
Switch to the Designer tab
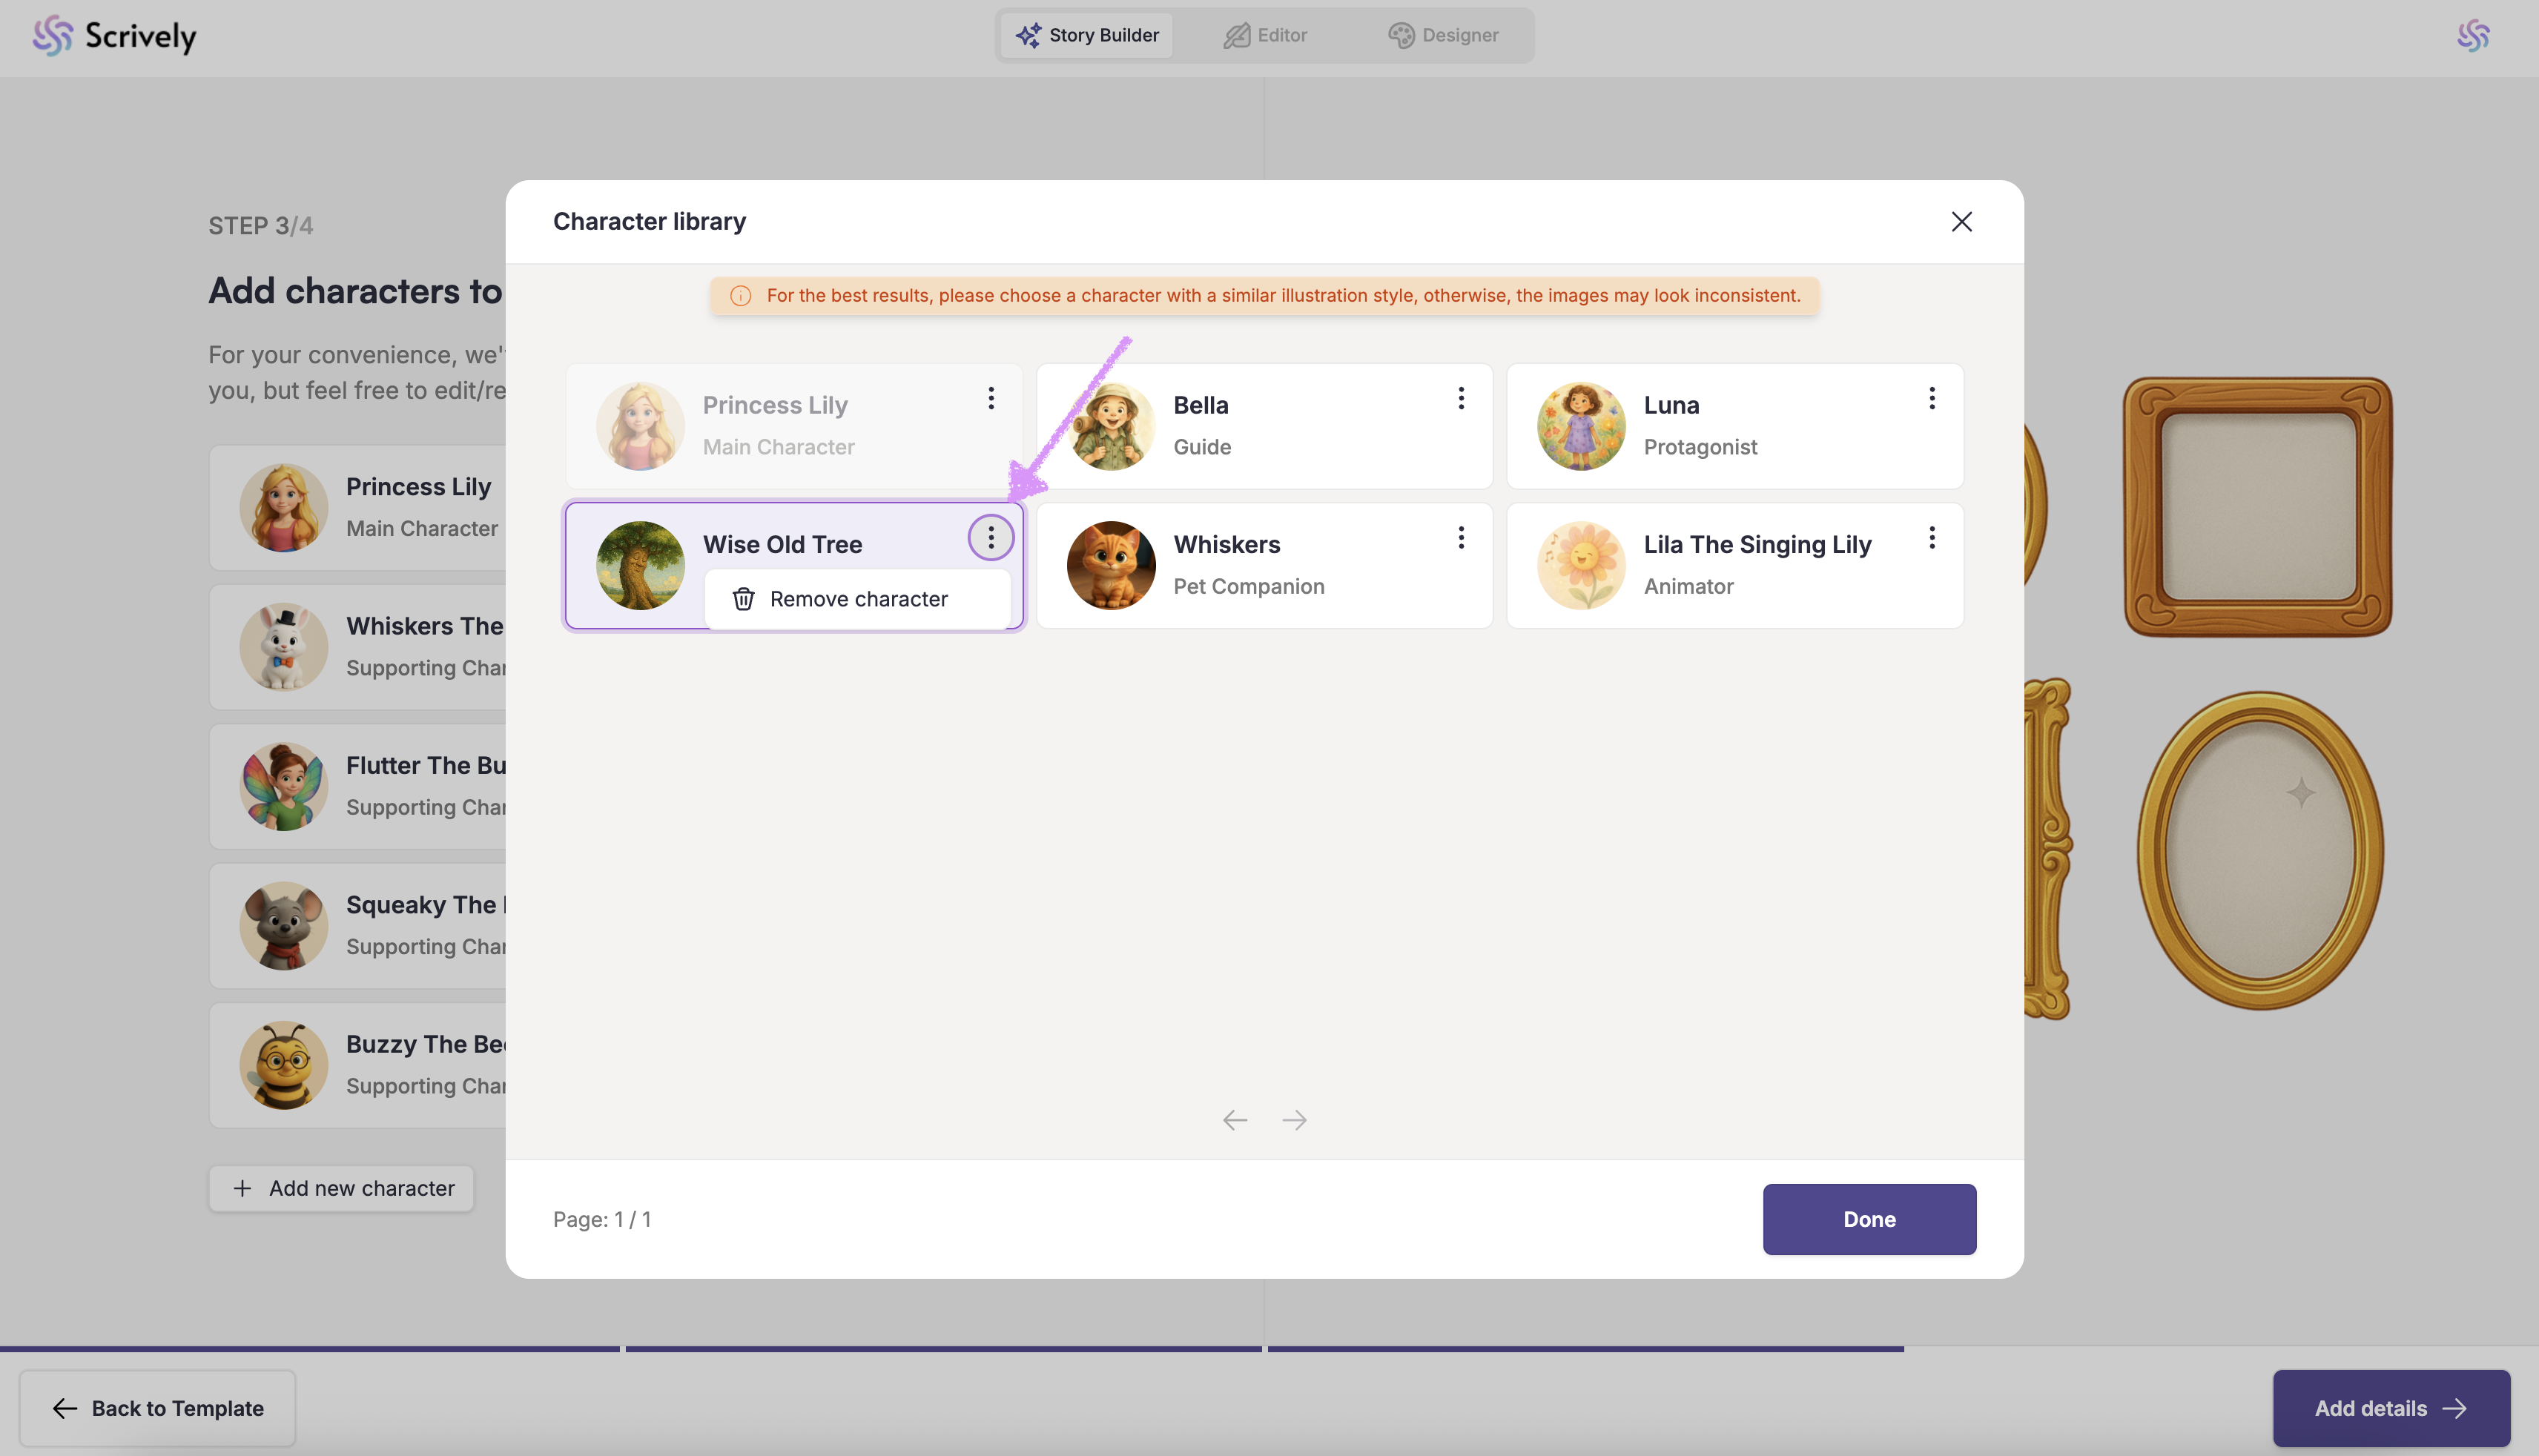[1443, 35]
